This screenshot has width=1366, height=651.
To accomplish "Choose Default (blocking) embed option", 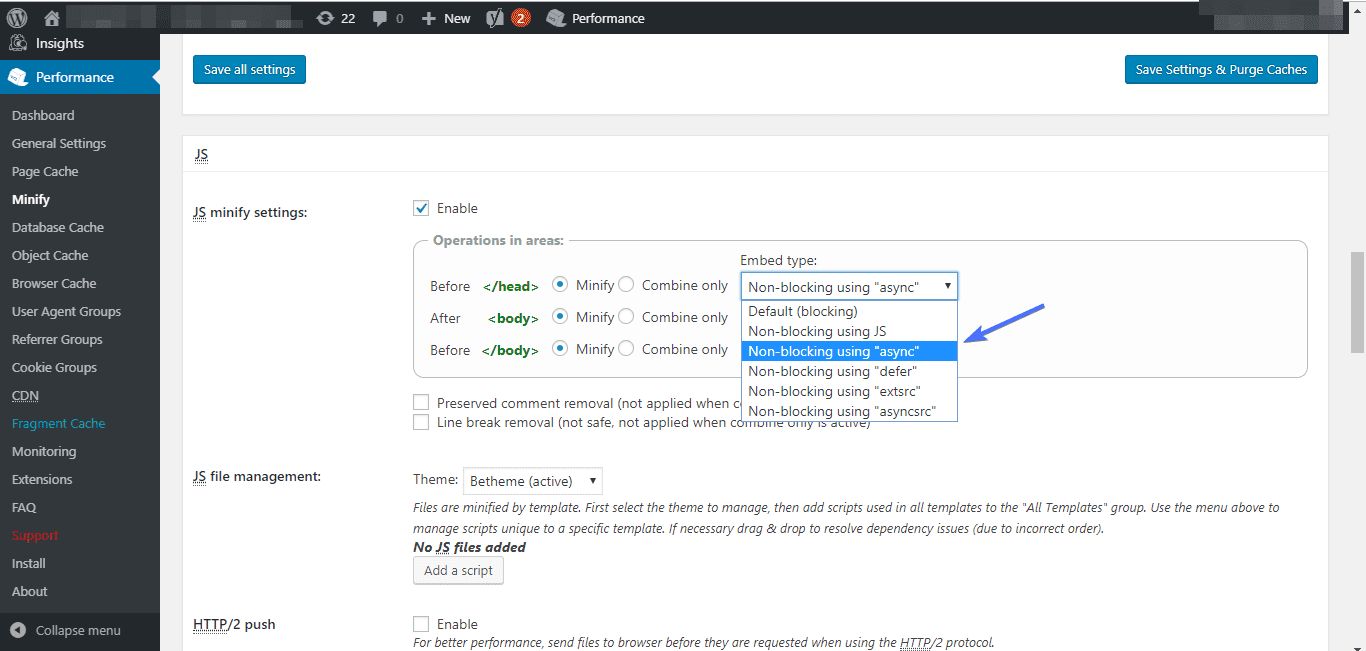I will tap(849, 311).
